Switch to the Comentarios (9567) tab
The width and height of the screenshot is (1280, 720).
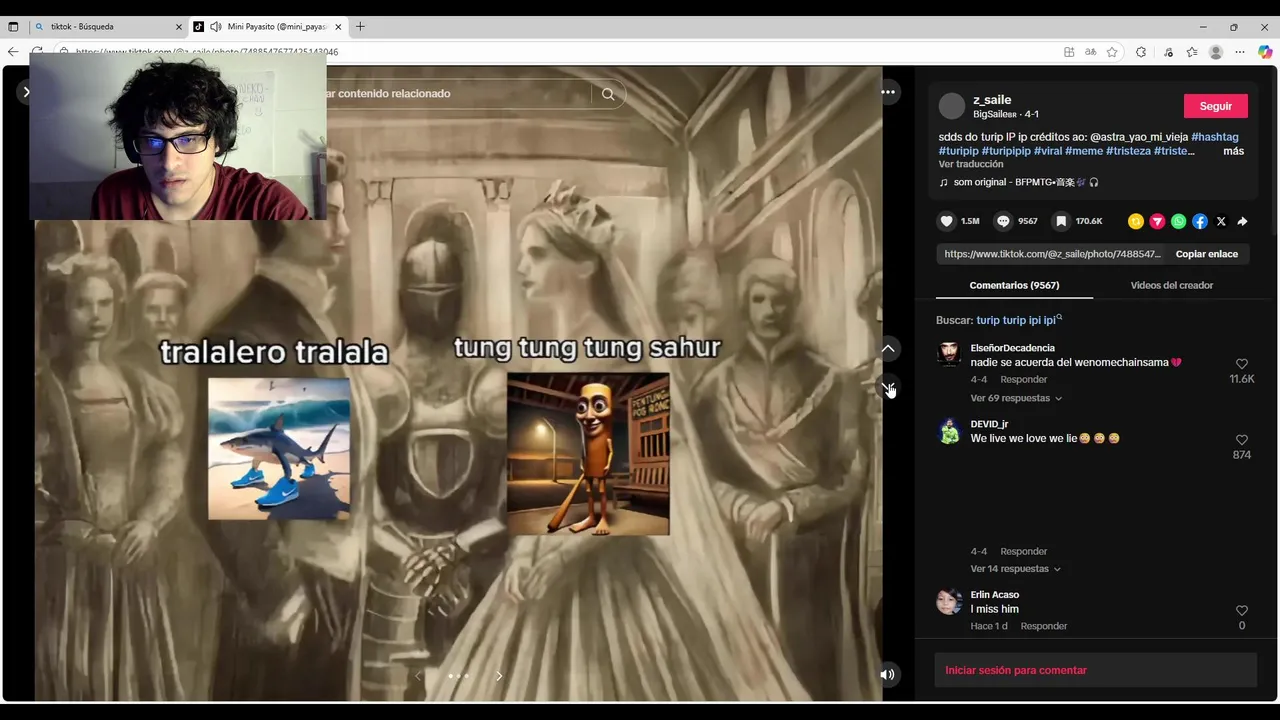click(1014, 285)
